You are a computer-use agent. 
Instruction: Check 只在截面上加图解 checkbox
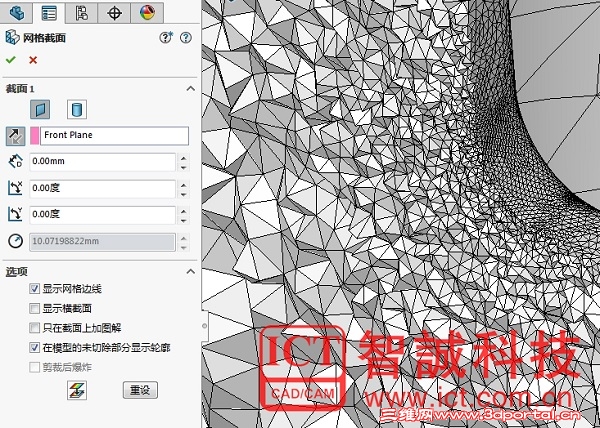[34, 328]
